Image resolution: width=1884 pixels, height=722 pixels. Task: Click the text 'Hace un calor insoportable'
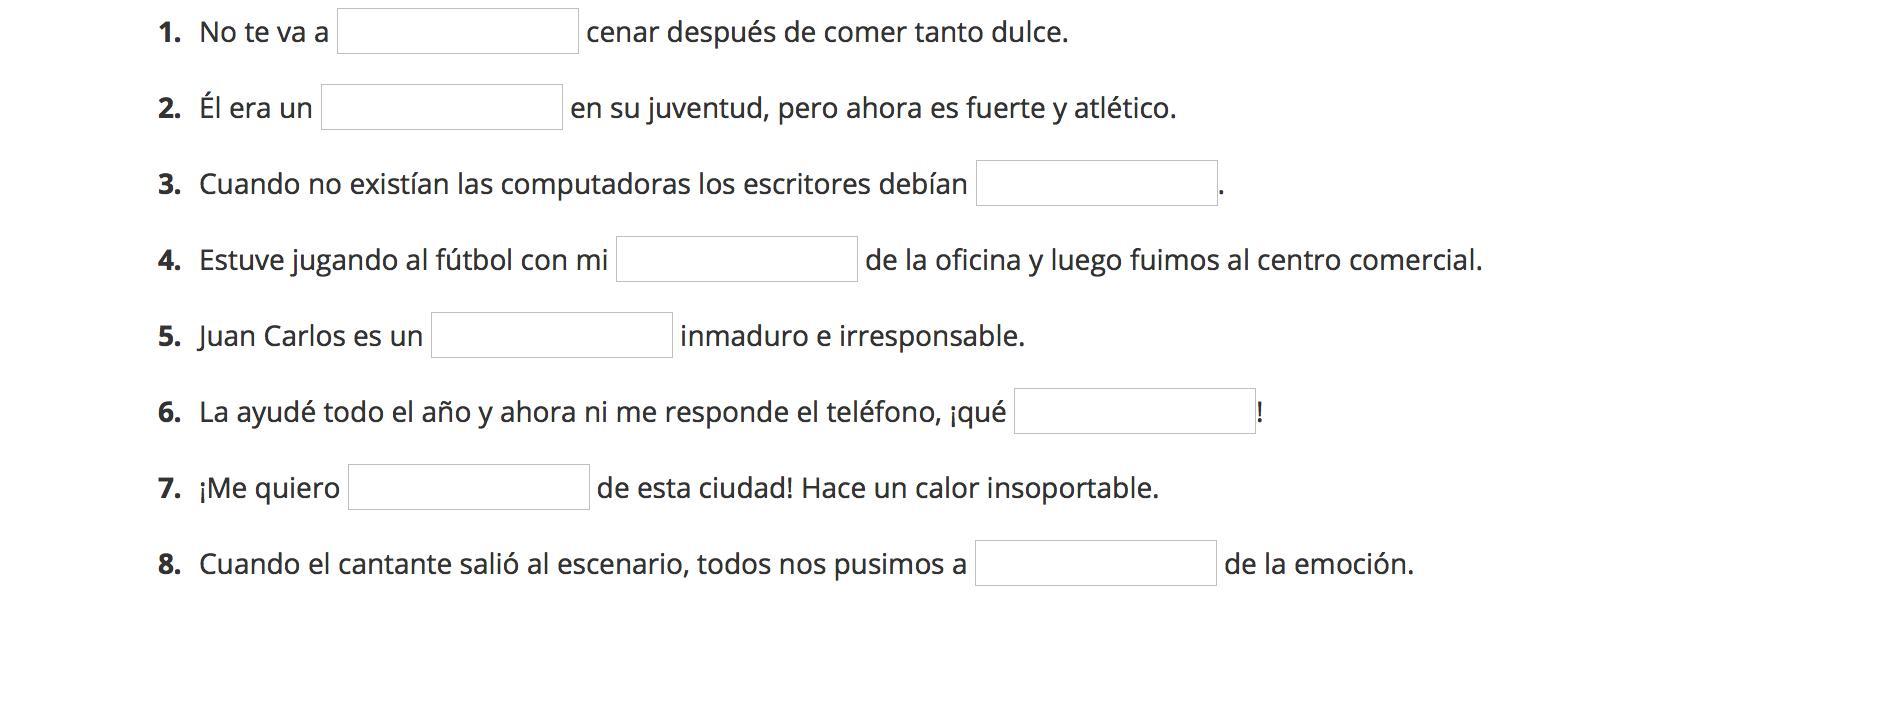pyautogui.click(x=979, y=489)
